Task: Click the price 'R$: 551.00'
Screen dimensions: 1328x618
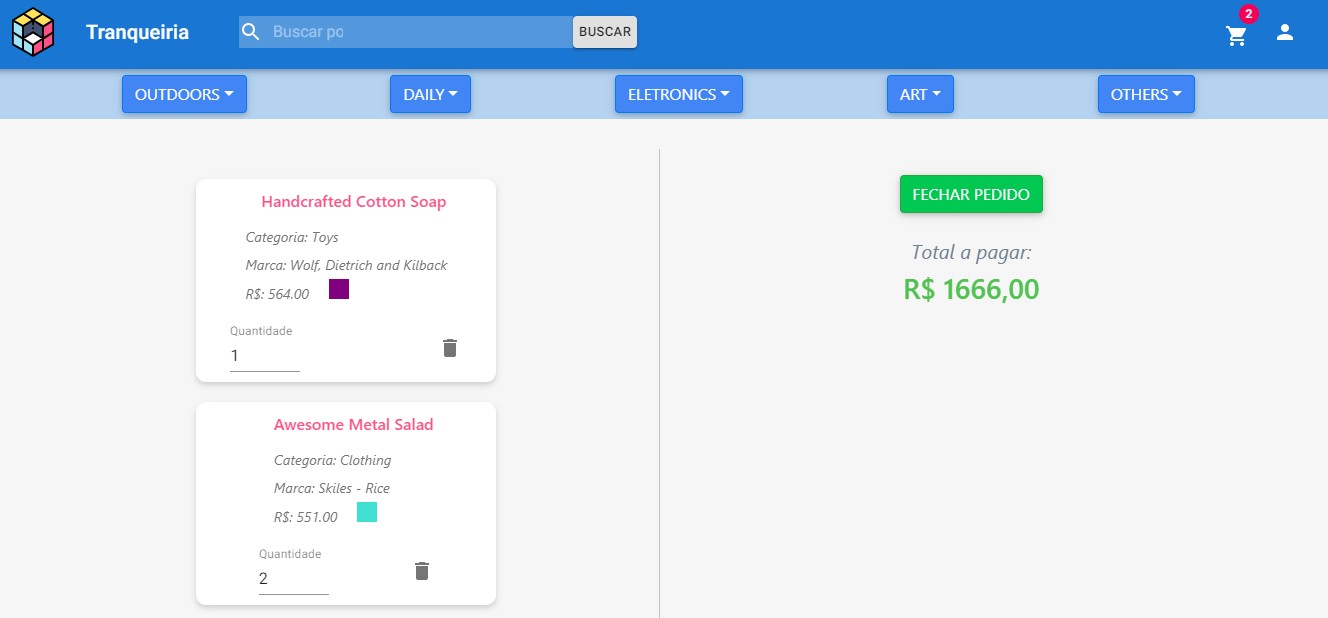Action: click(x=305, y=517)
